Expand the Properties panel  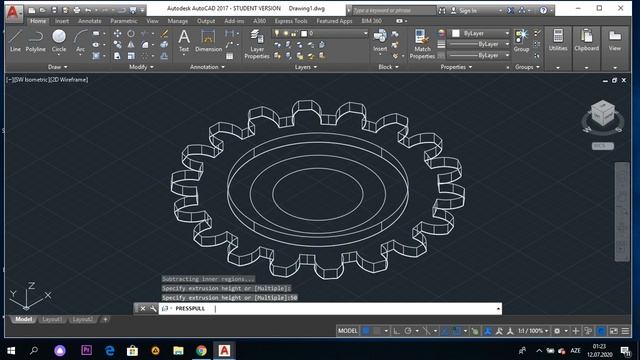(x=456, y=67)
